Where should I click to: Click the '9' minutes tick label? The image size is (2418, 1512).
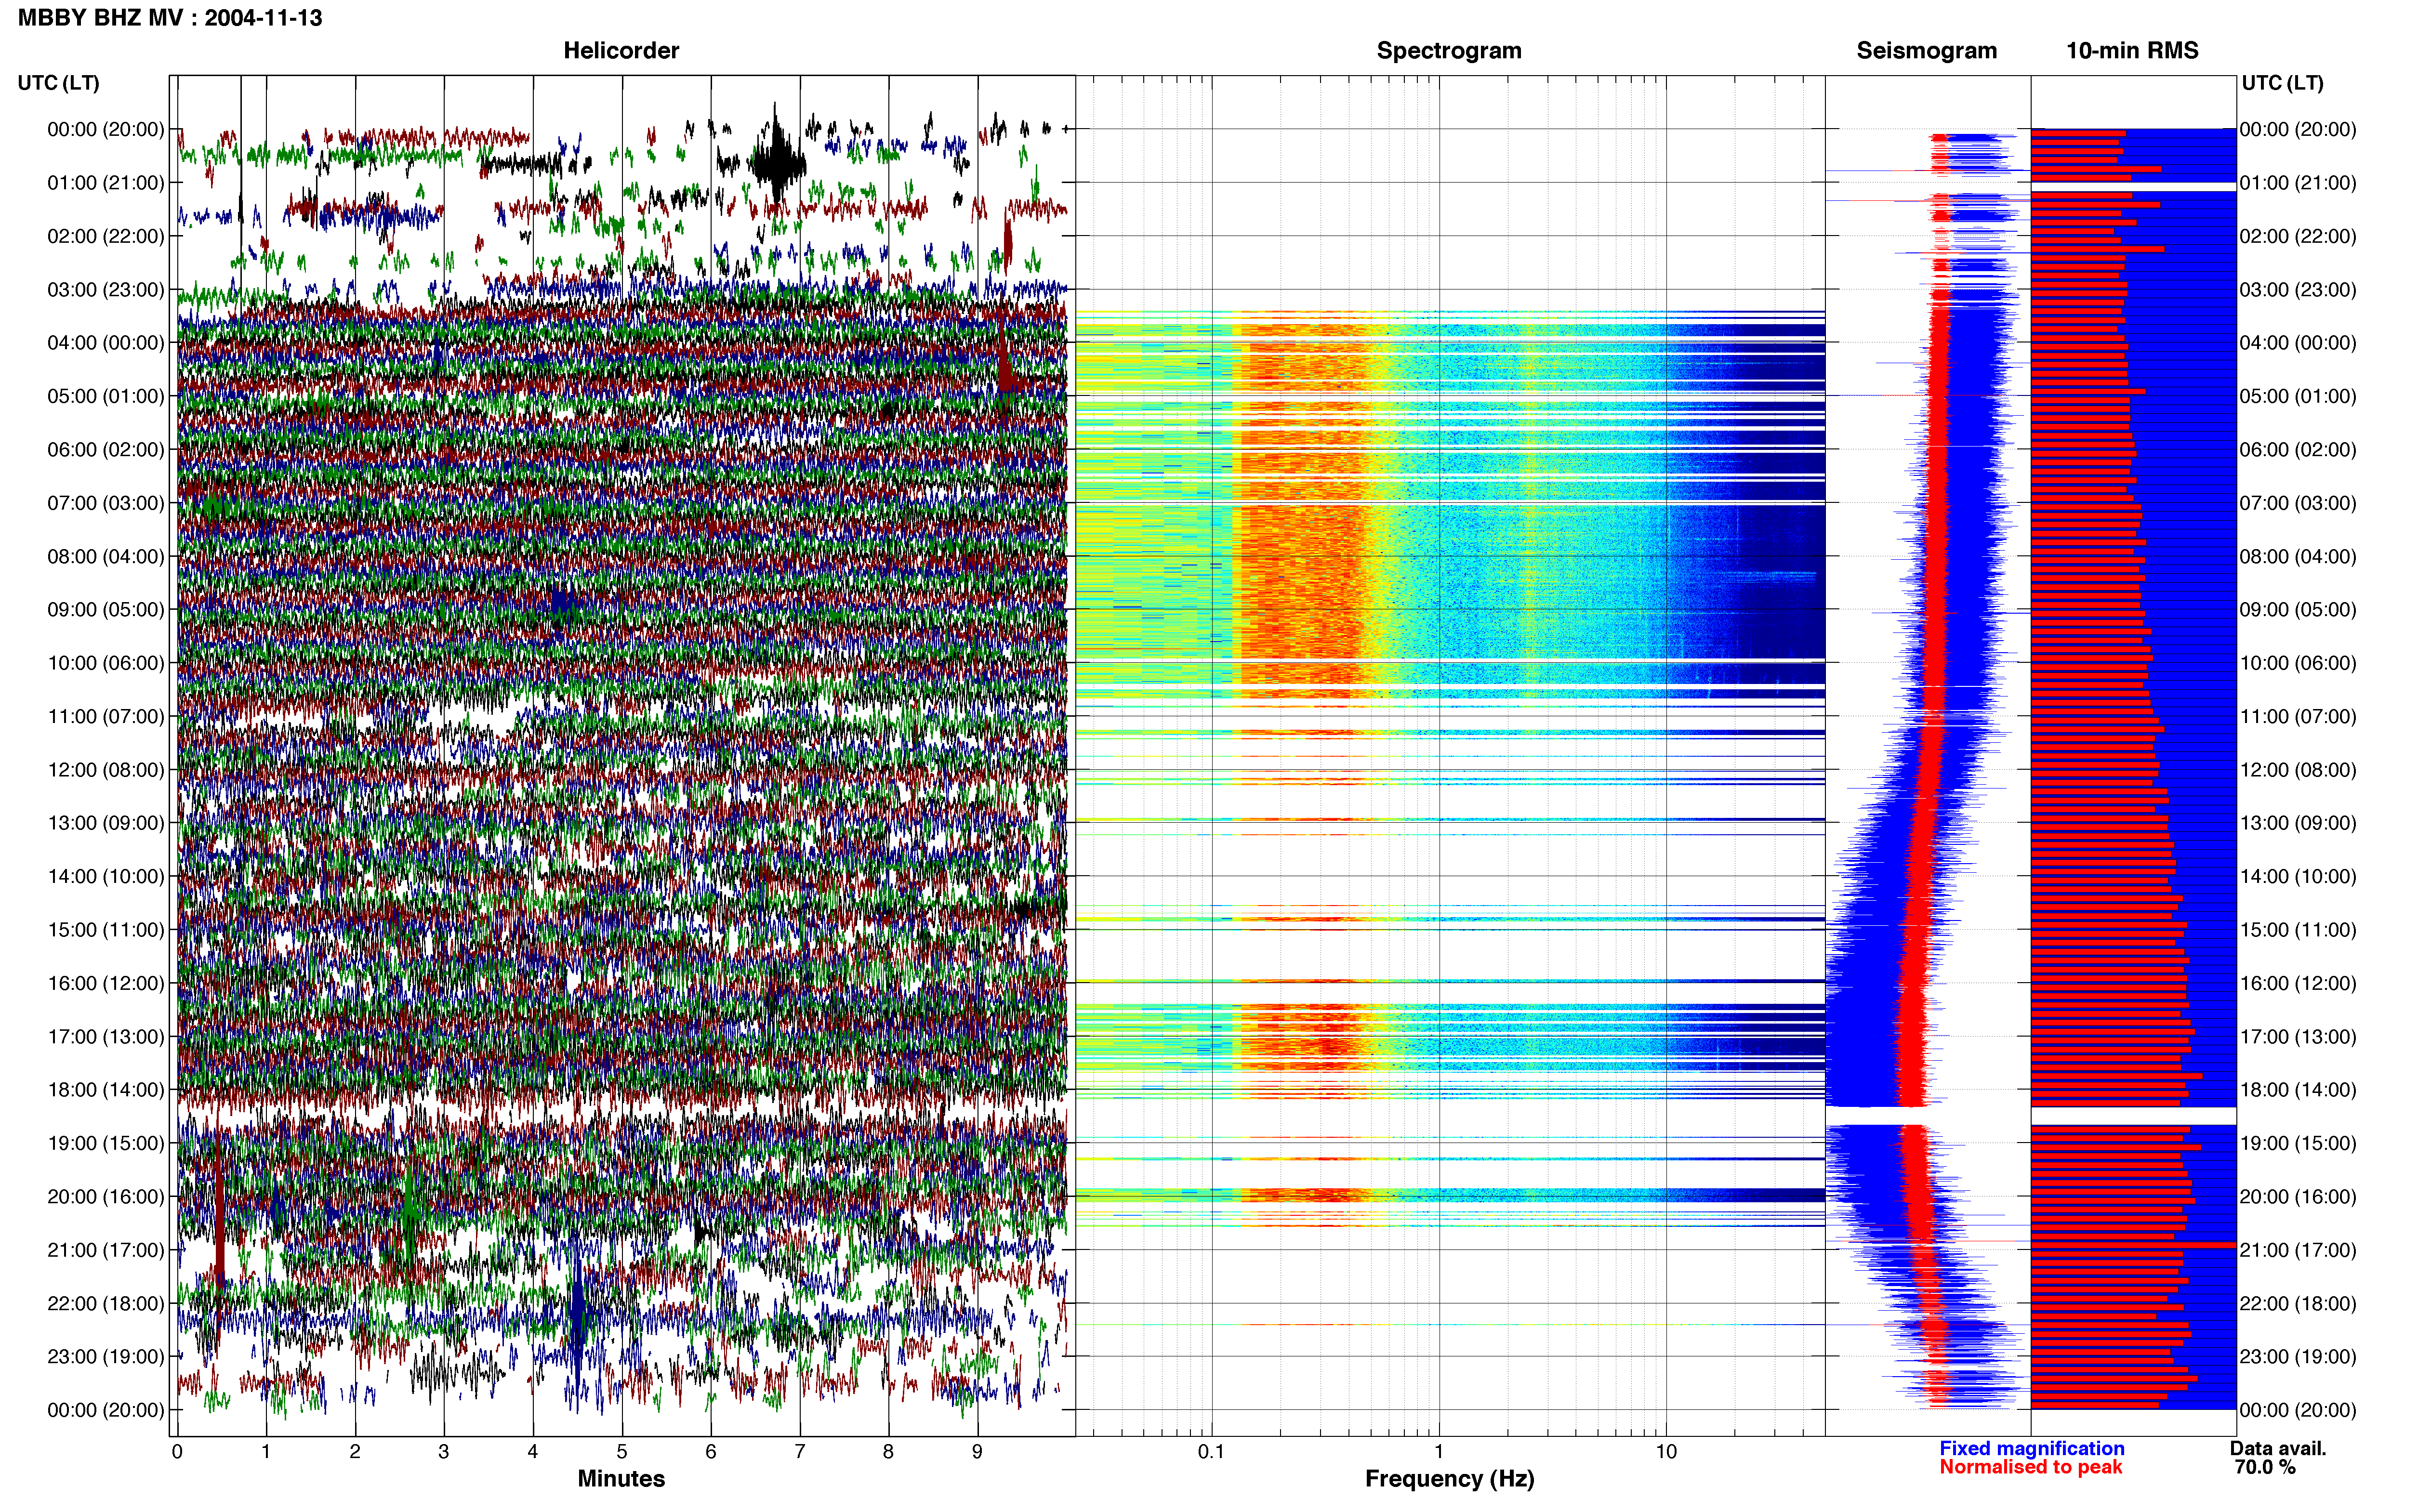point(977,1452)
